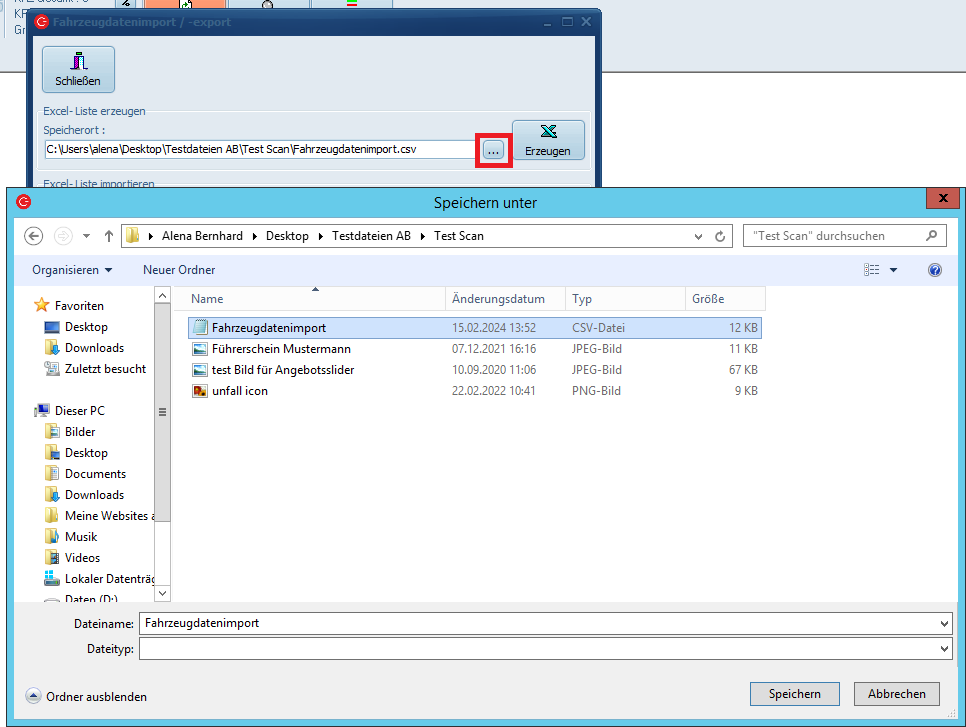Click the Abbrechen button
966x727 pixels.
(896, 694)
